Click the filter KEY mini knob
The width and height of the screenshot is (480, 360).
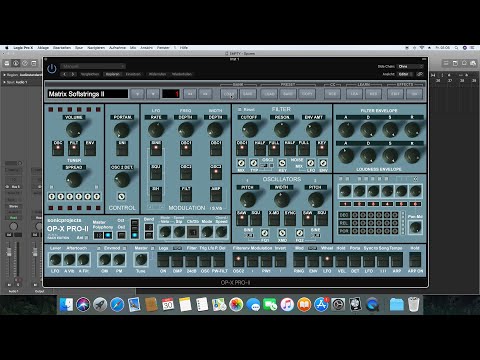[282, 163]
